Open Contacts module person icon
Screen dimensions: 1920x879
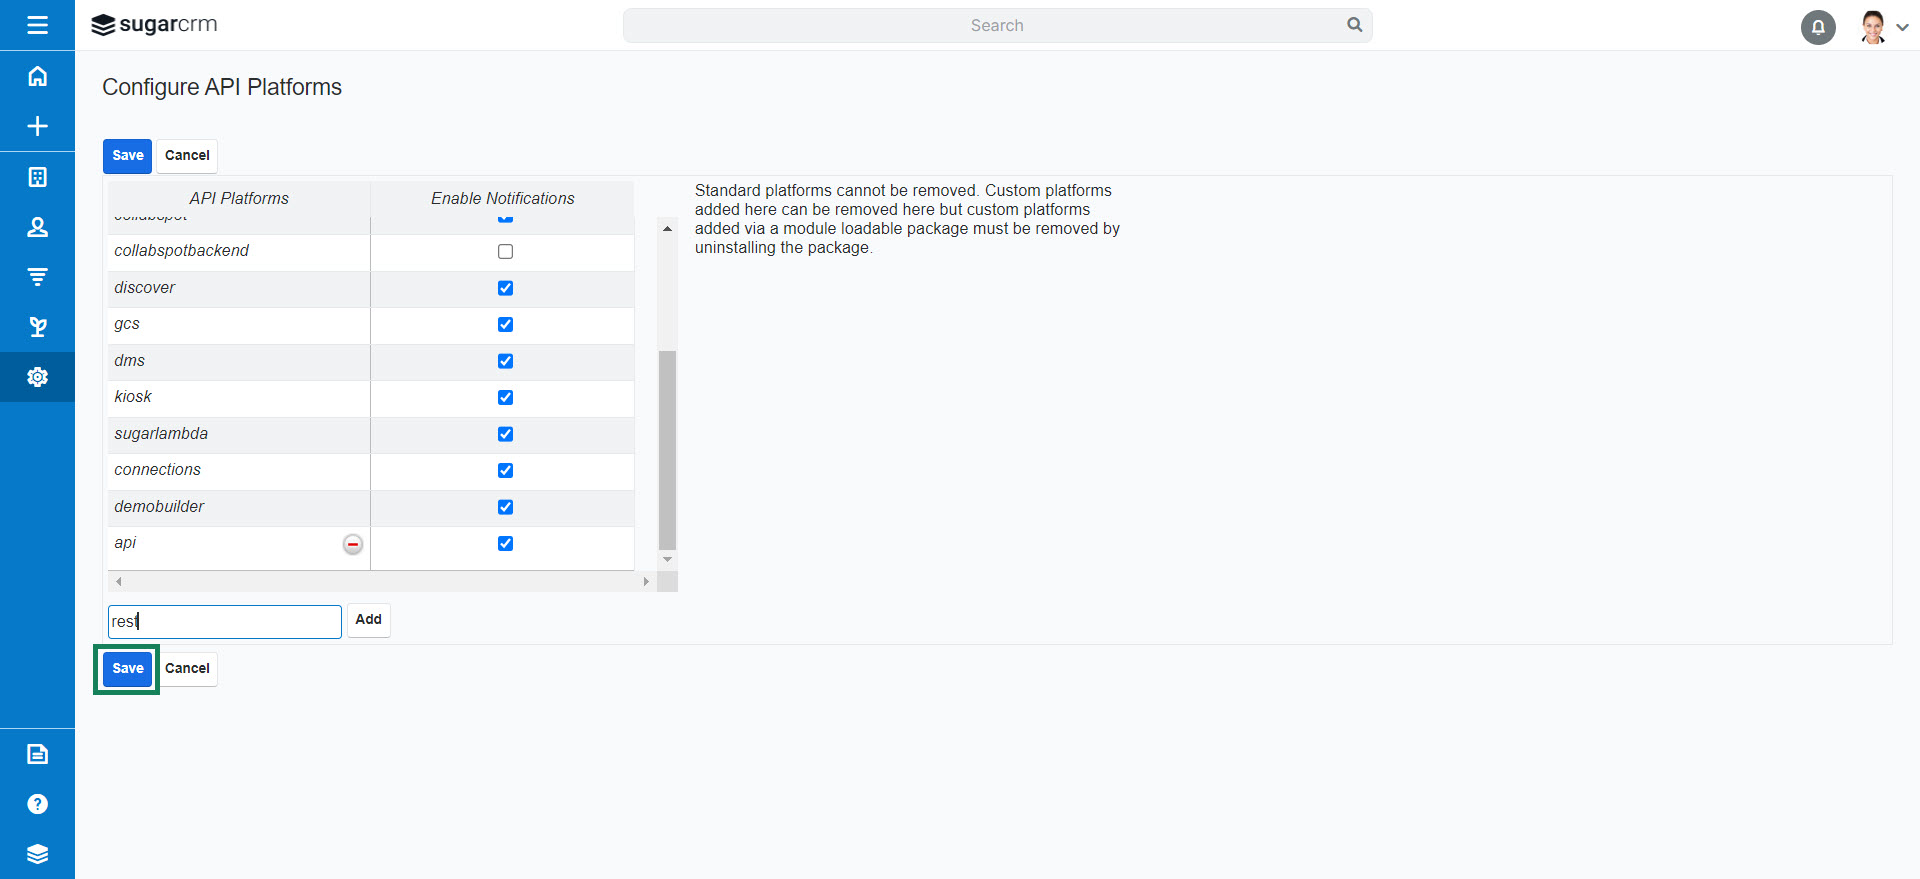pyautogui.click(x=37, y=227)
